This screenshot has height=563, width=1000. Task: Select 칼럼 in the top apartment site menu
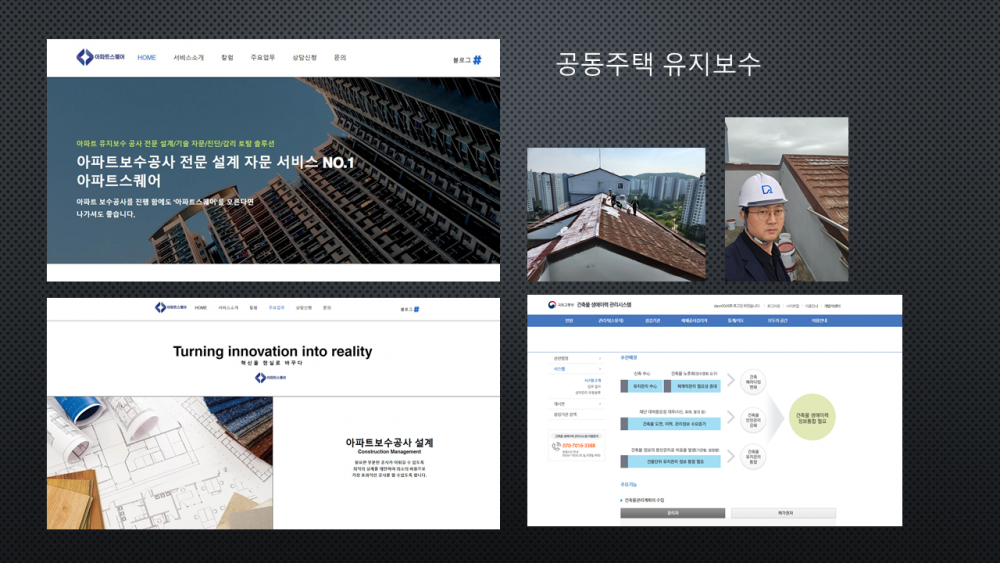click(x=228, y=57)
